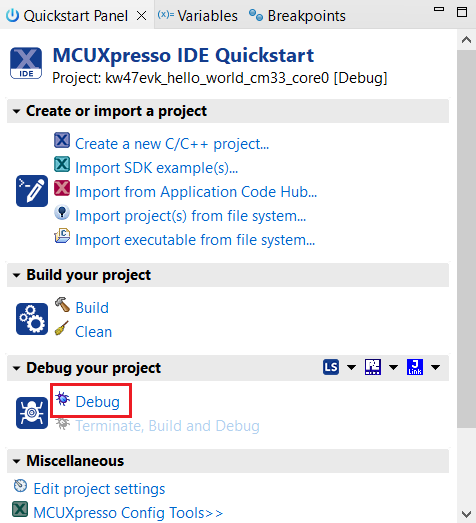Switch to the Variables tab
Image resolution: width=476 pixels, height=523 pixels.
tap(198, 16)
